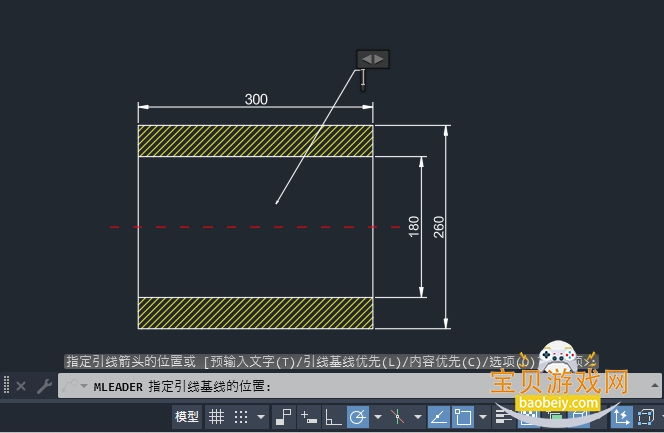Open polar tracking angle dropdown arrow
Image resolution: width=664 pixels, height=433 pixels.
[x=378, y=417]
